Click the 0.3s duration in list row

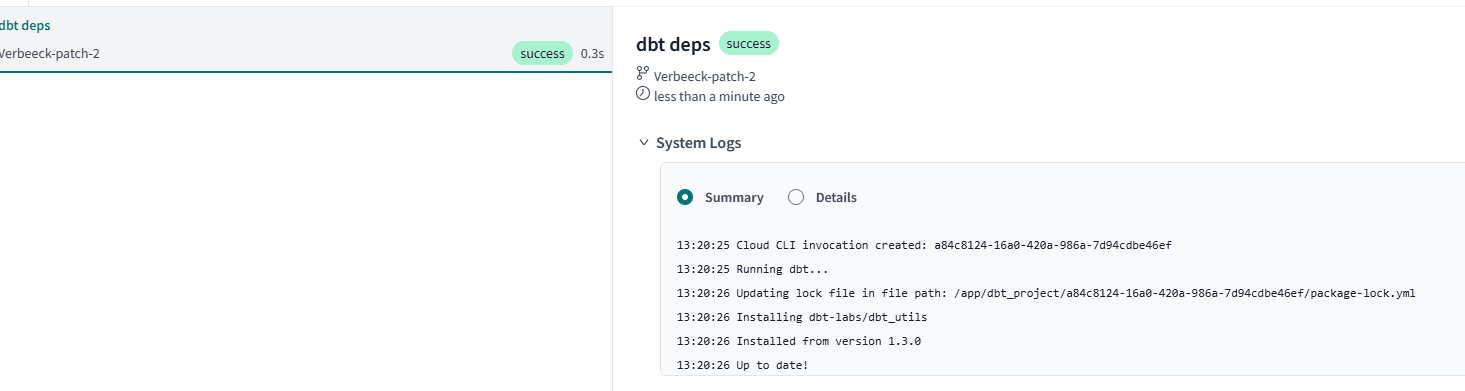pyautogui.click(x=592, y=54)
